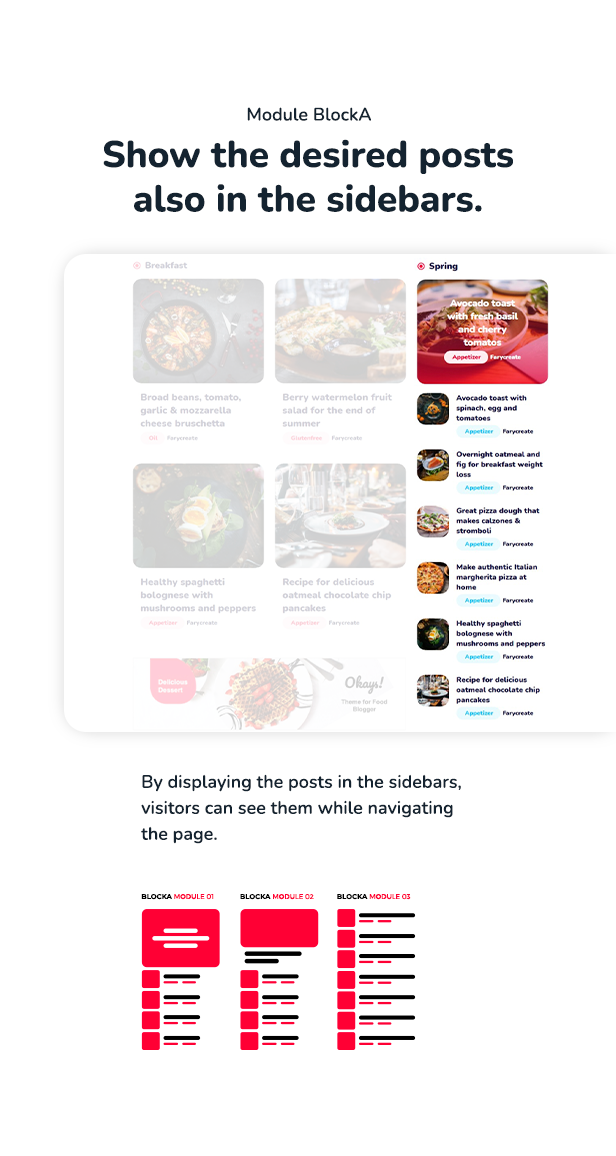Click the Glutenfree tag under Berry watermelon post

(x=306, y=438)
